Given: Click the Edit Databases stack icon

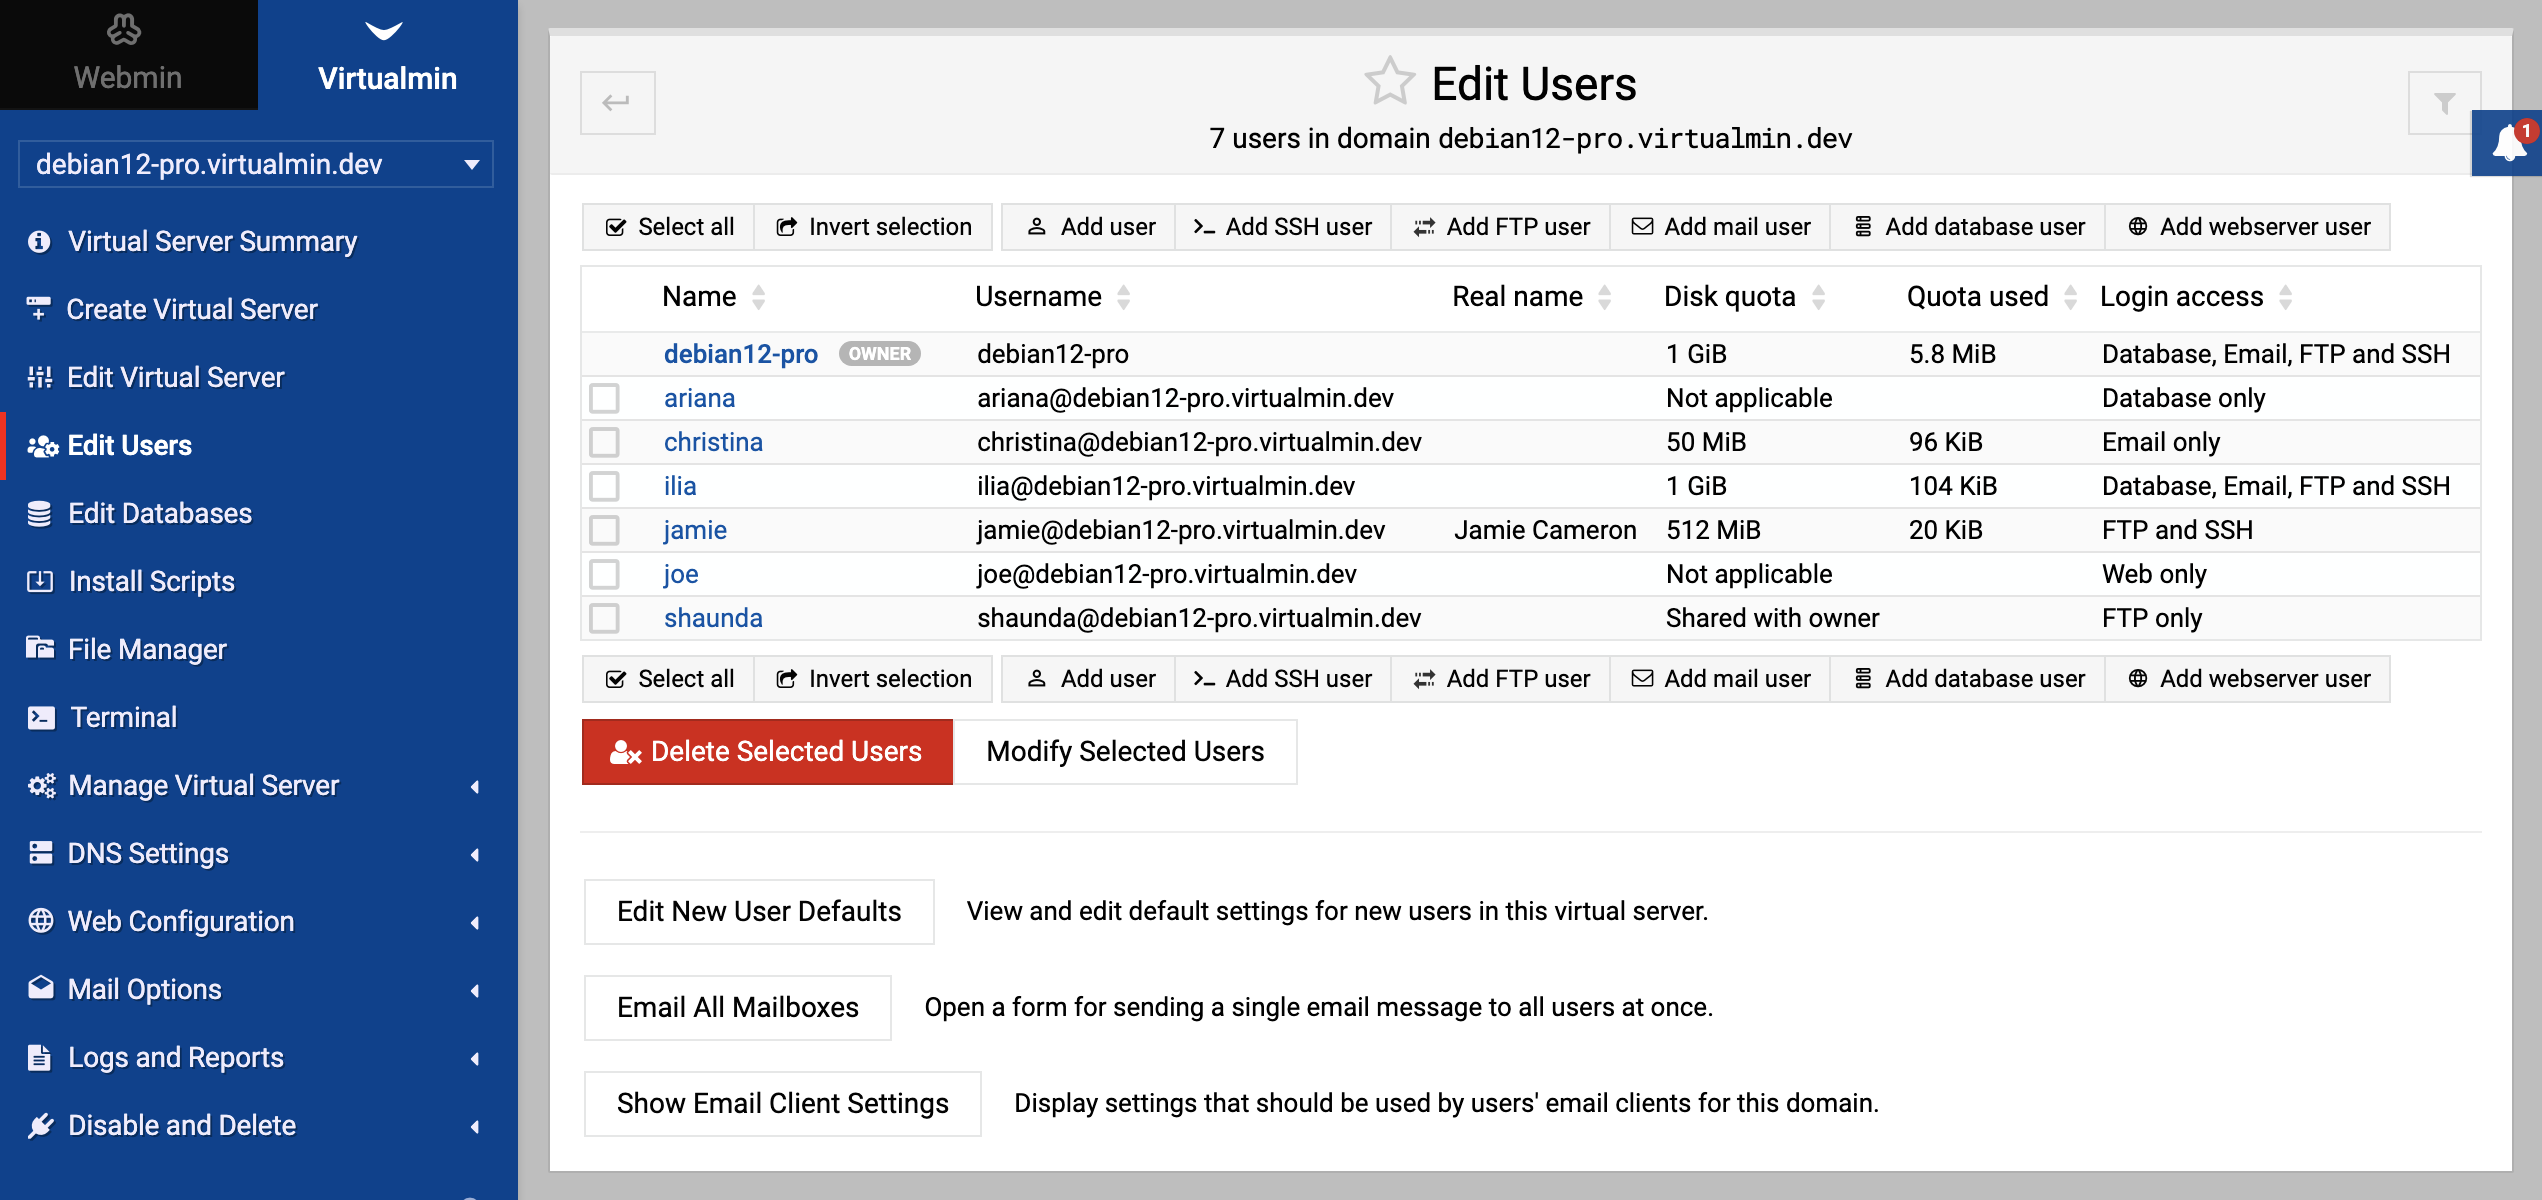Looking at the screenshot, I should 39,513.
